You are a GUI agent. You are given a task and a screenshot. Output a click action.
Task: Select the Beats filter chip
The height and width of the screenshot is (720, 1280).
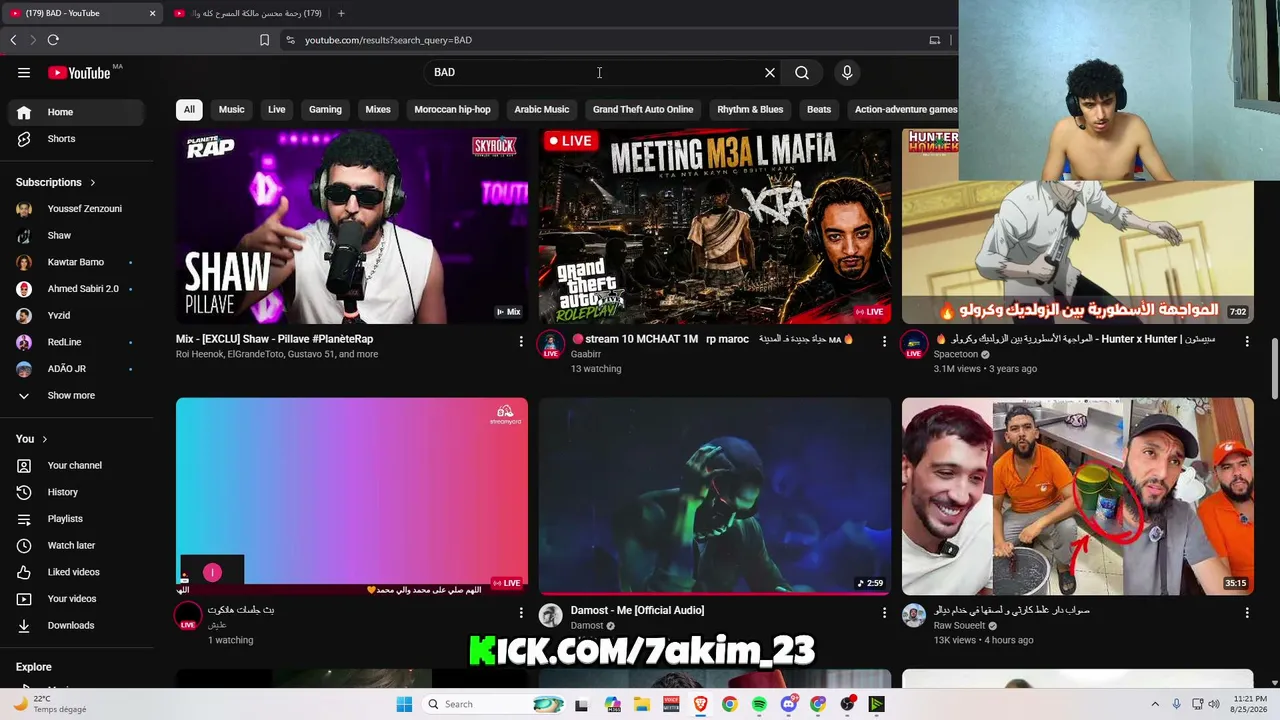(x=819, y=109)
